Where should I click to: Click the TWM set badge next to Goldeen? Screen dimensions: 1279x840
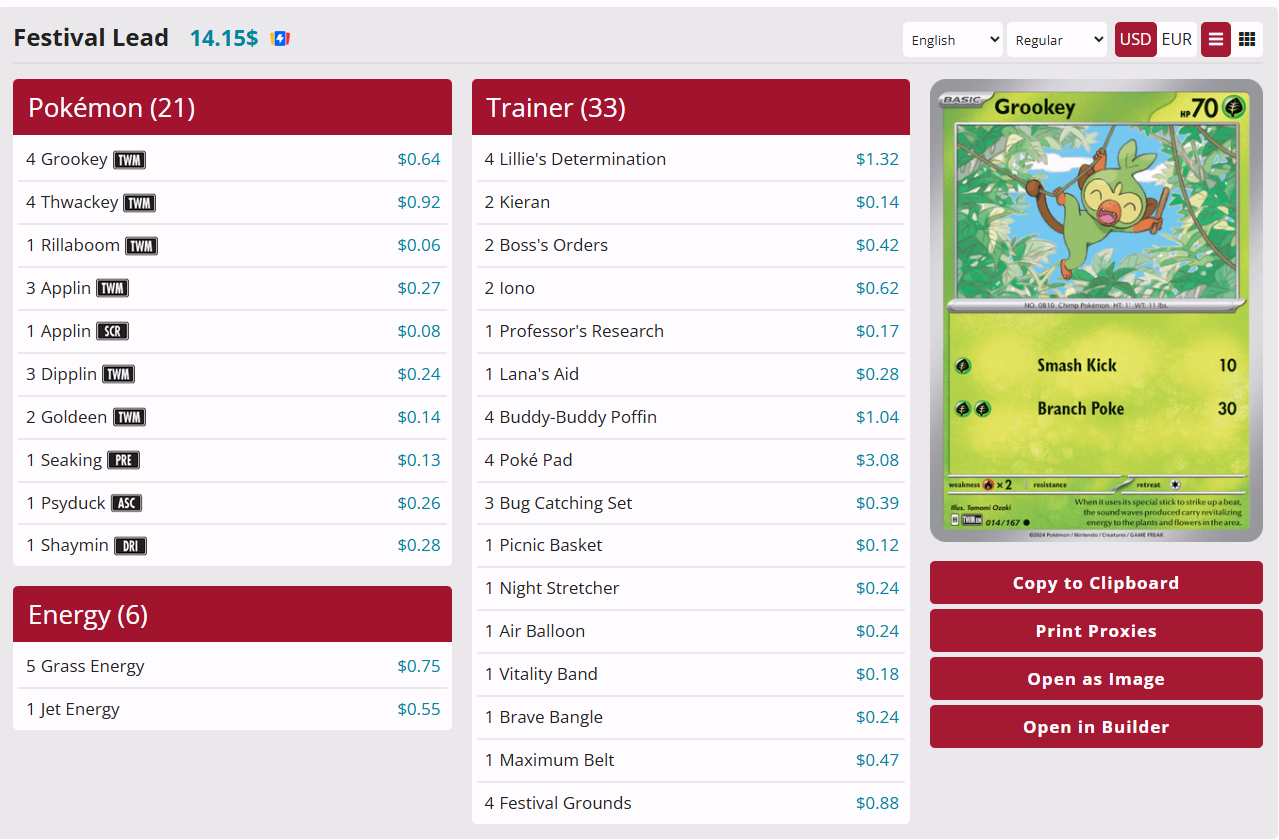click(x=130, y=418)
